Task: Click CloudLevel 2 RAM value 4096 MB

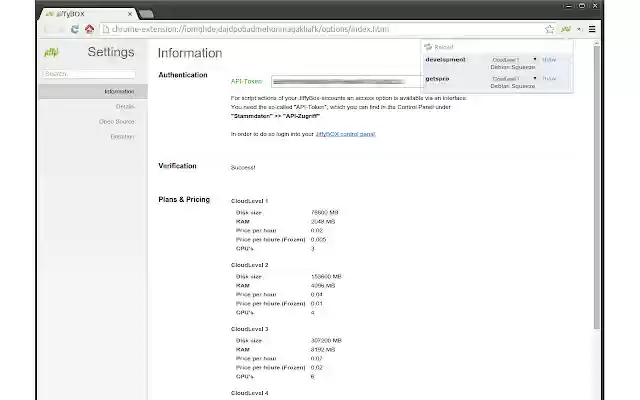Action: tap(323, 286)
